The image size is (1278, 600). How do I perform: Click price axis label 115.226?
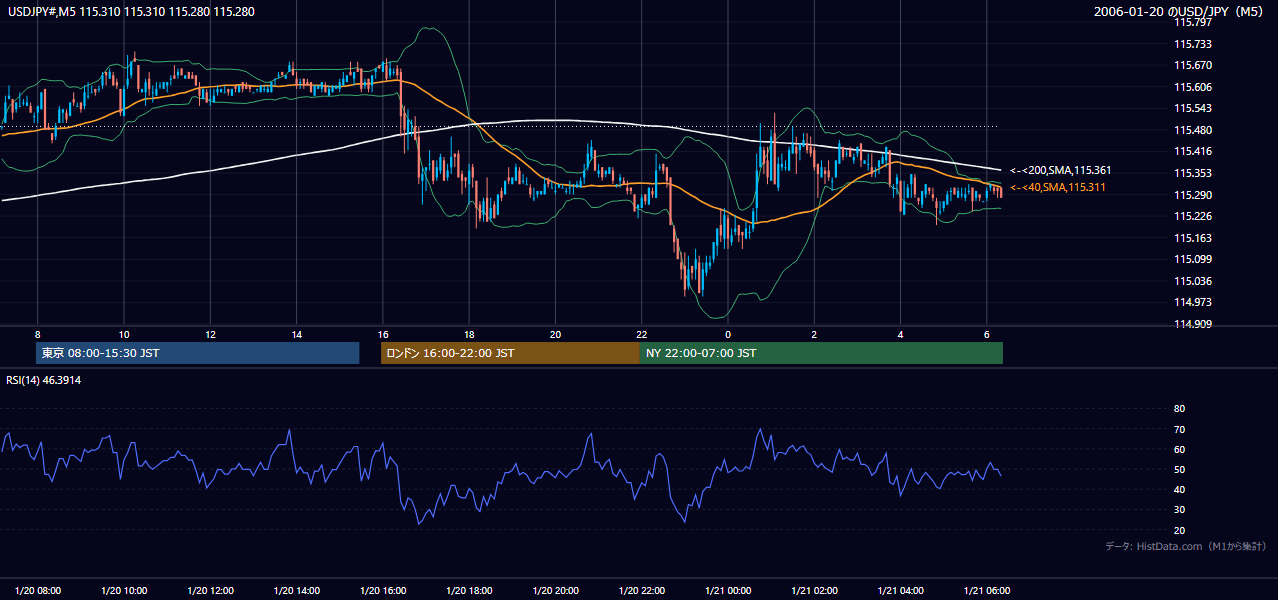point(1191,216)
